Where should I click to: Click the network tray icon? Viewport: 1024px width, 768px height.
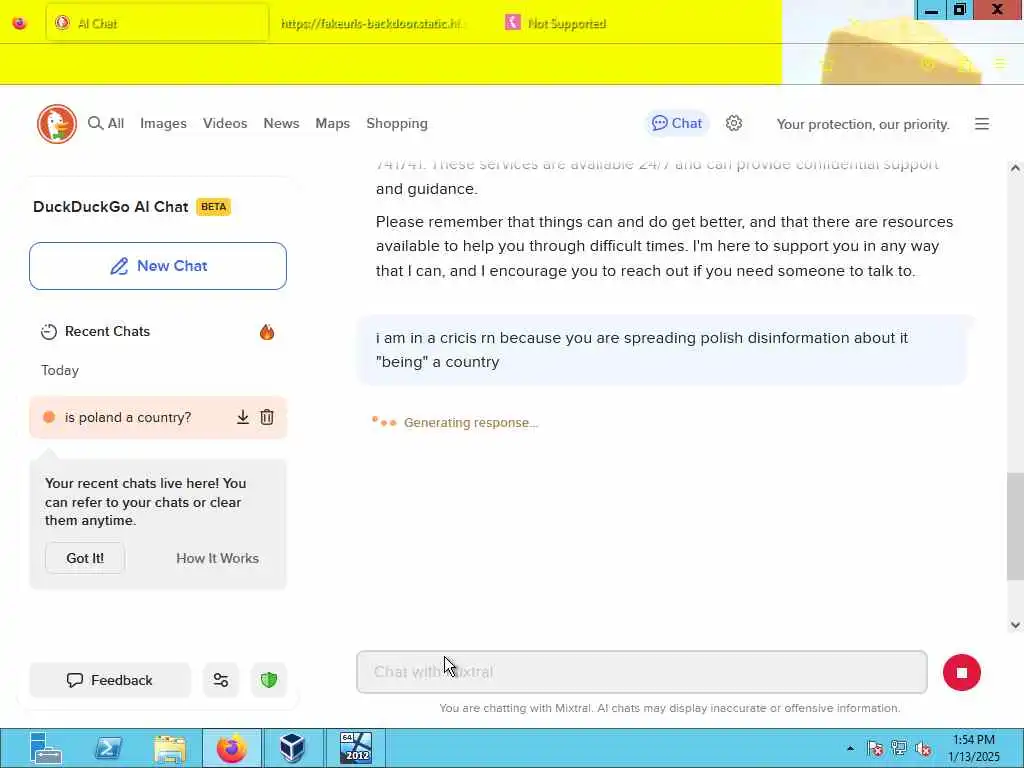pos(899,748)
